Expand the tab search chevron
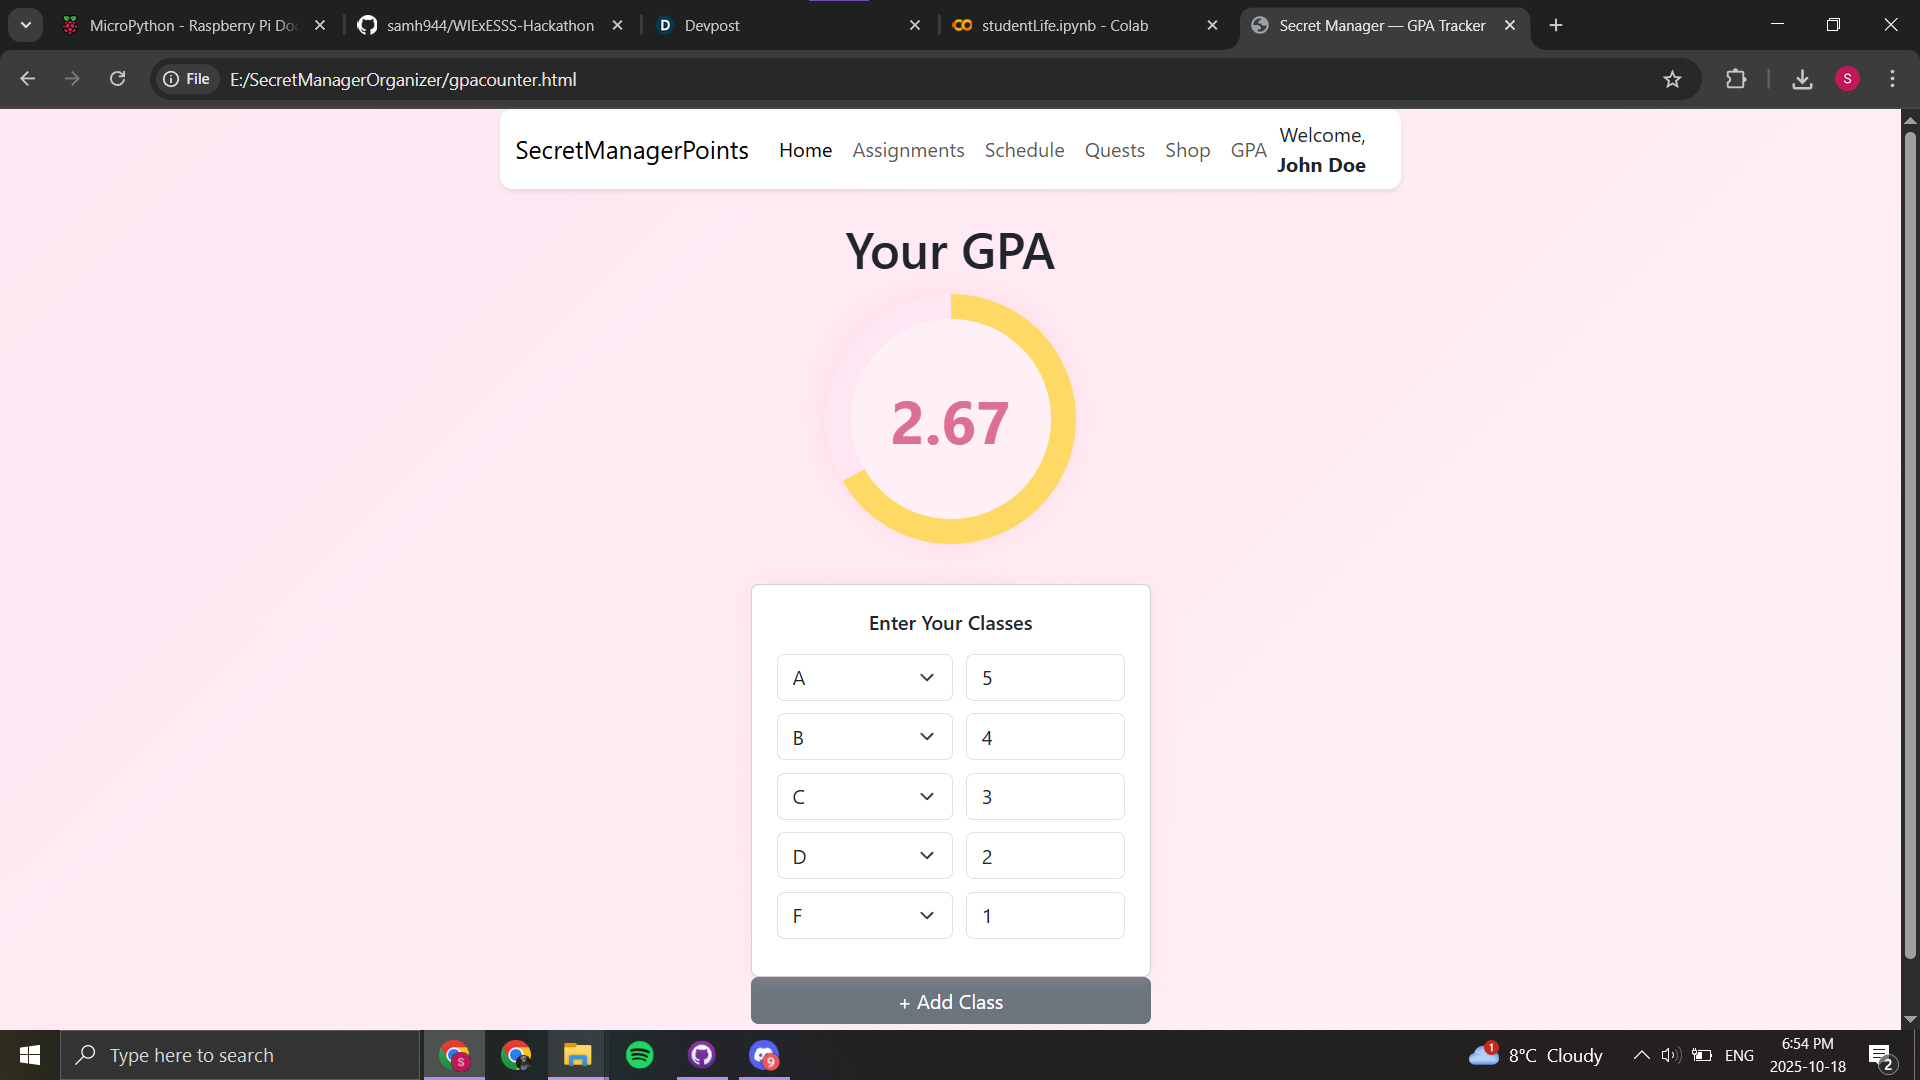The width and height of the screenshot is (1920, 1080). point(26,25)
